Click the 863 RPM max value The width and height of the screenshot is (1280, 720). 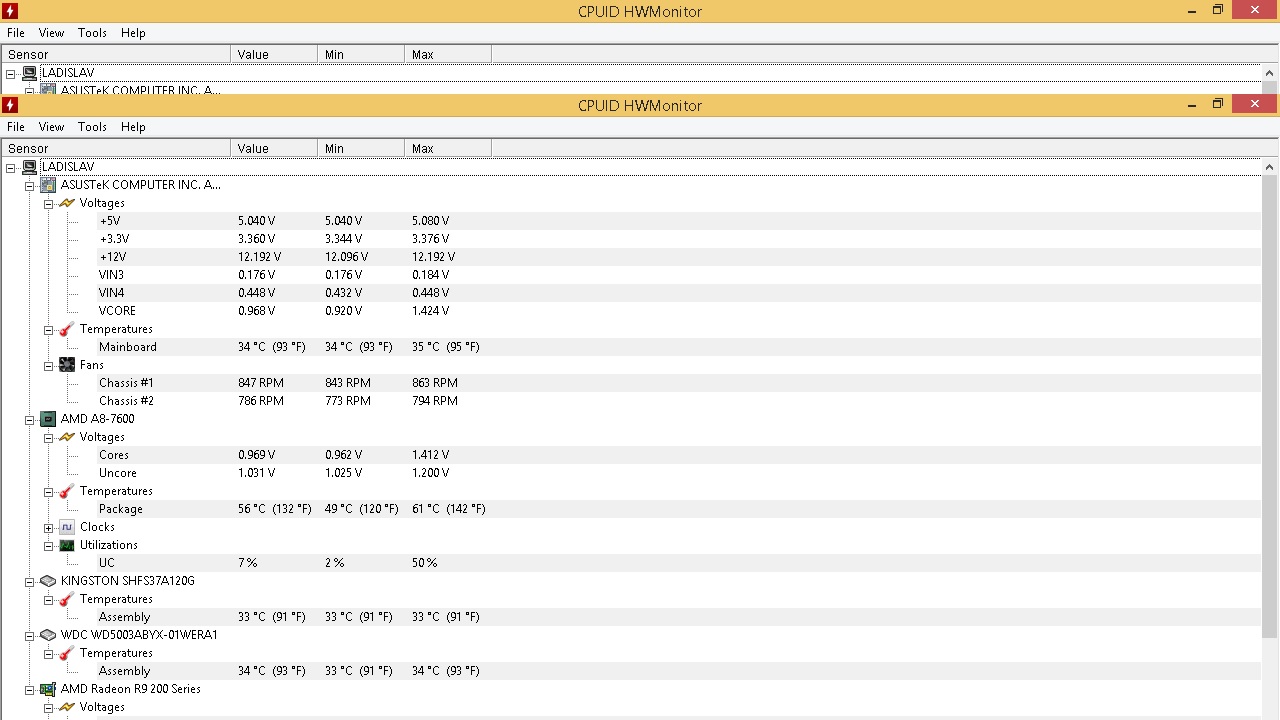435,383
